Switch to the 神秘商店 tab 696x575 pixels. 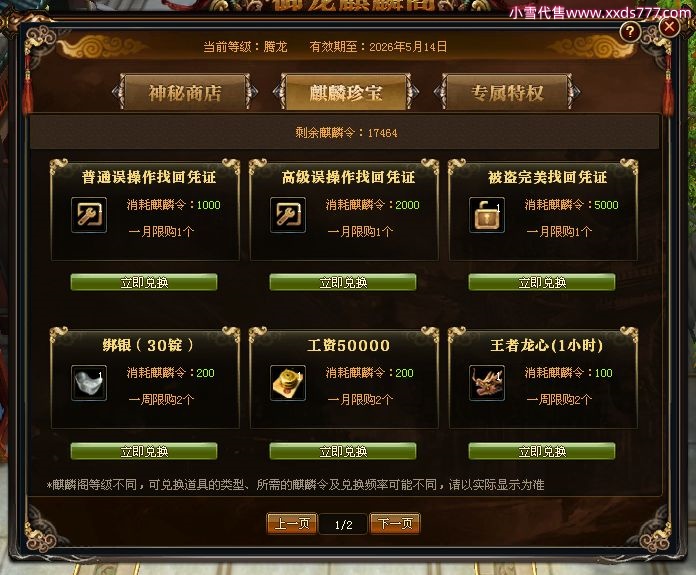tap(185, 92)
